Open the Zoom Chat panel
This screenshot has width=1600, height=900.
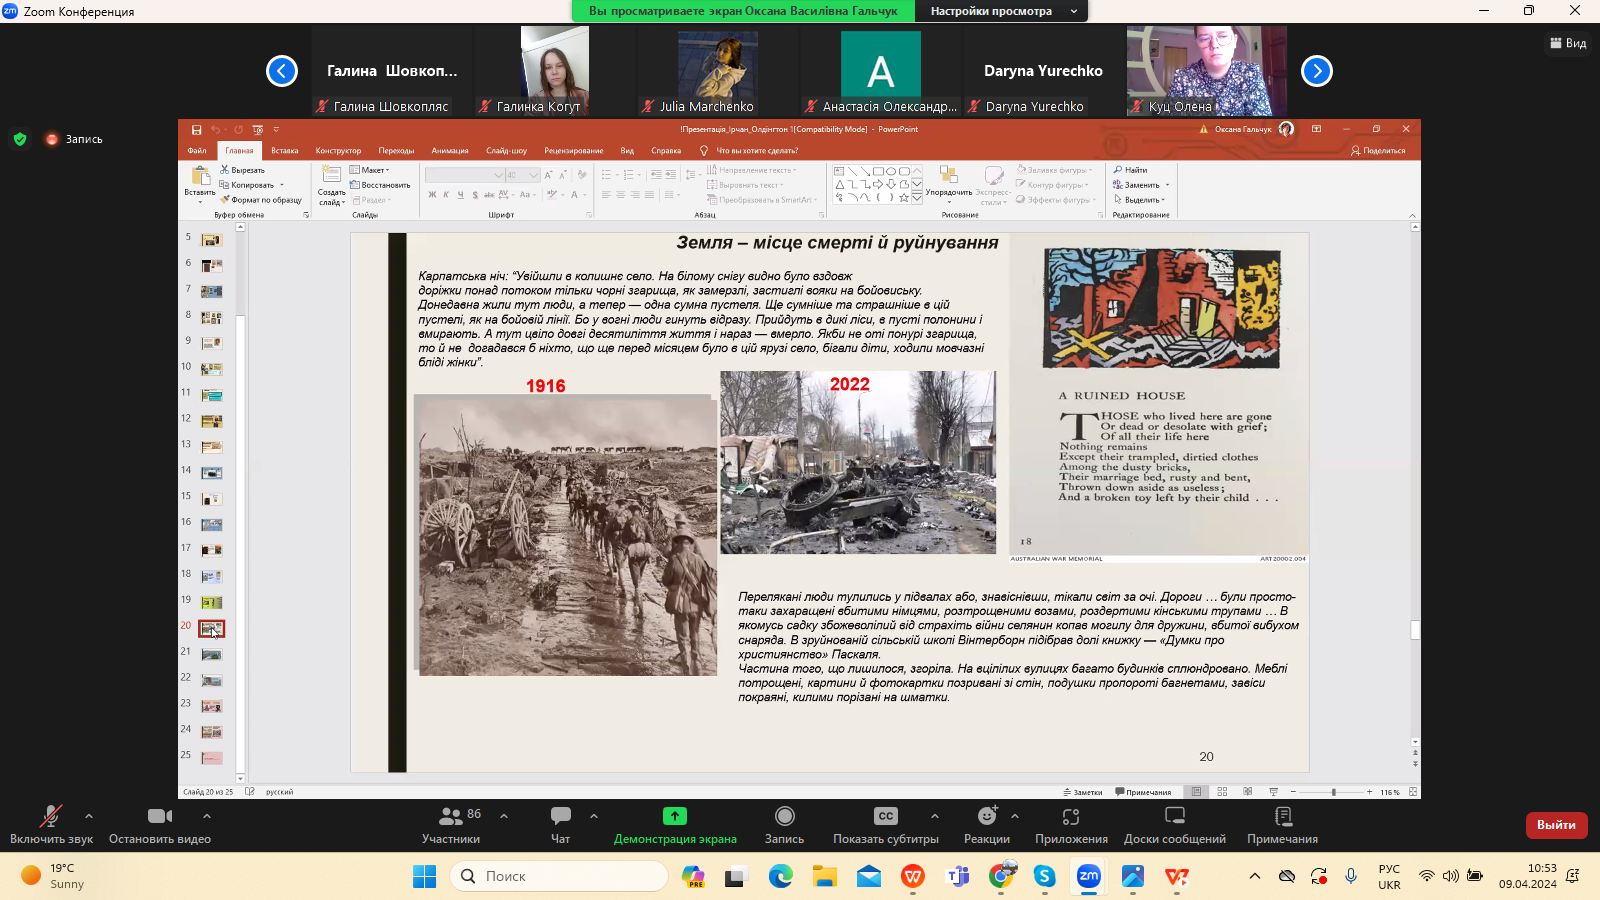pos(560,817)
